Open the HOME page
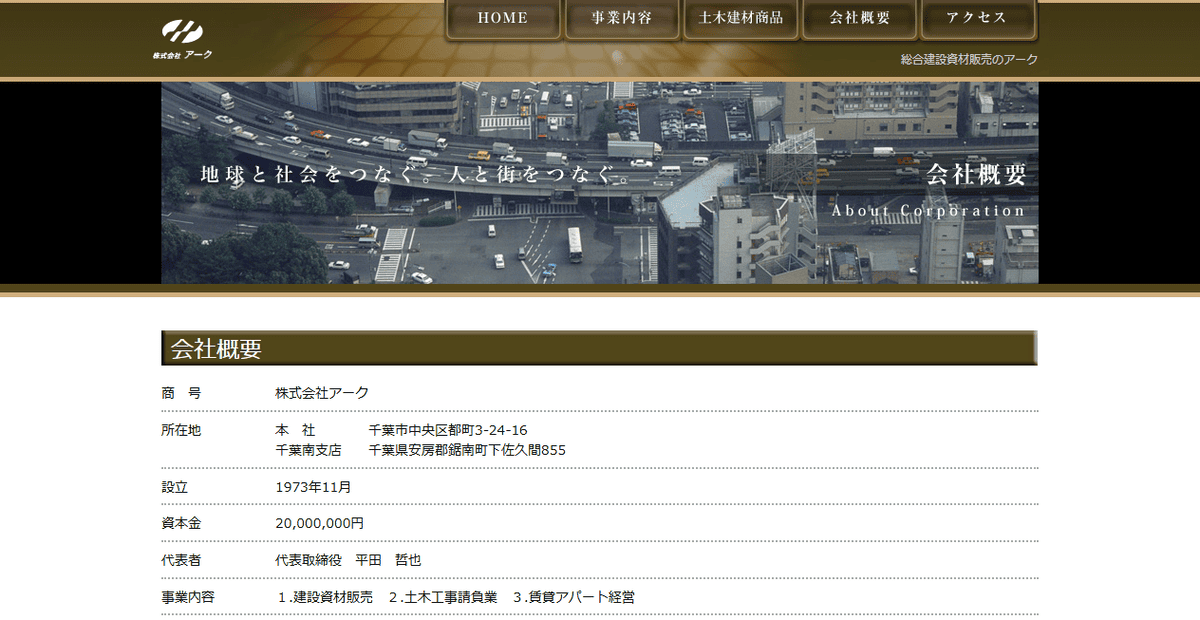Screen dimensions: 1200x620 (503, 18)
